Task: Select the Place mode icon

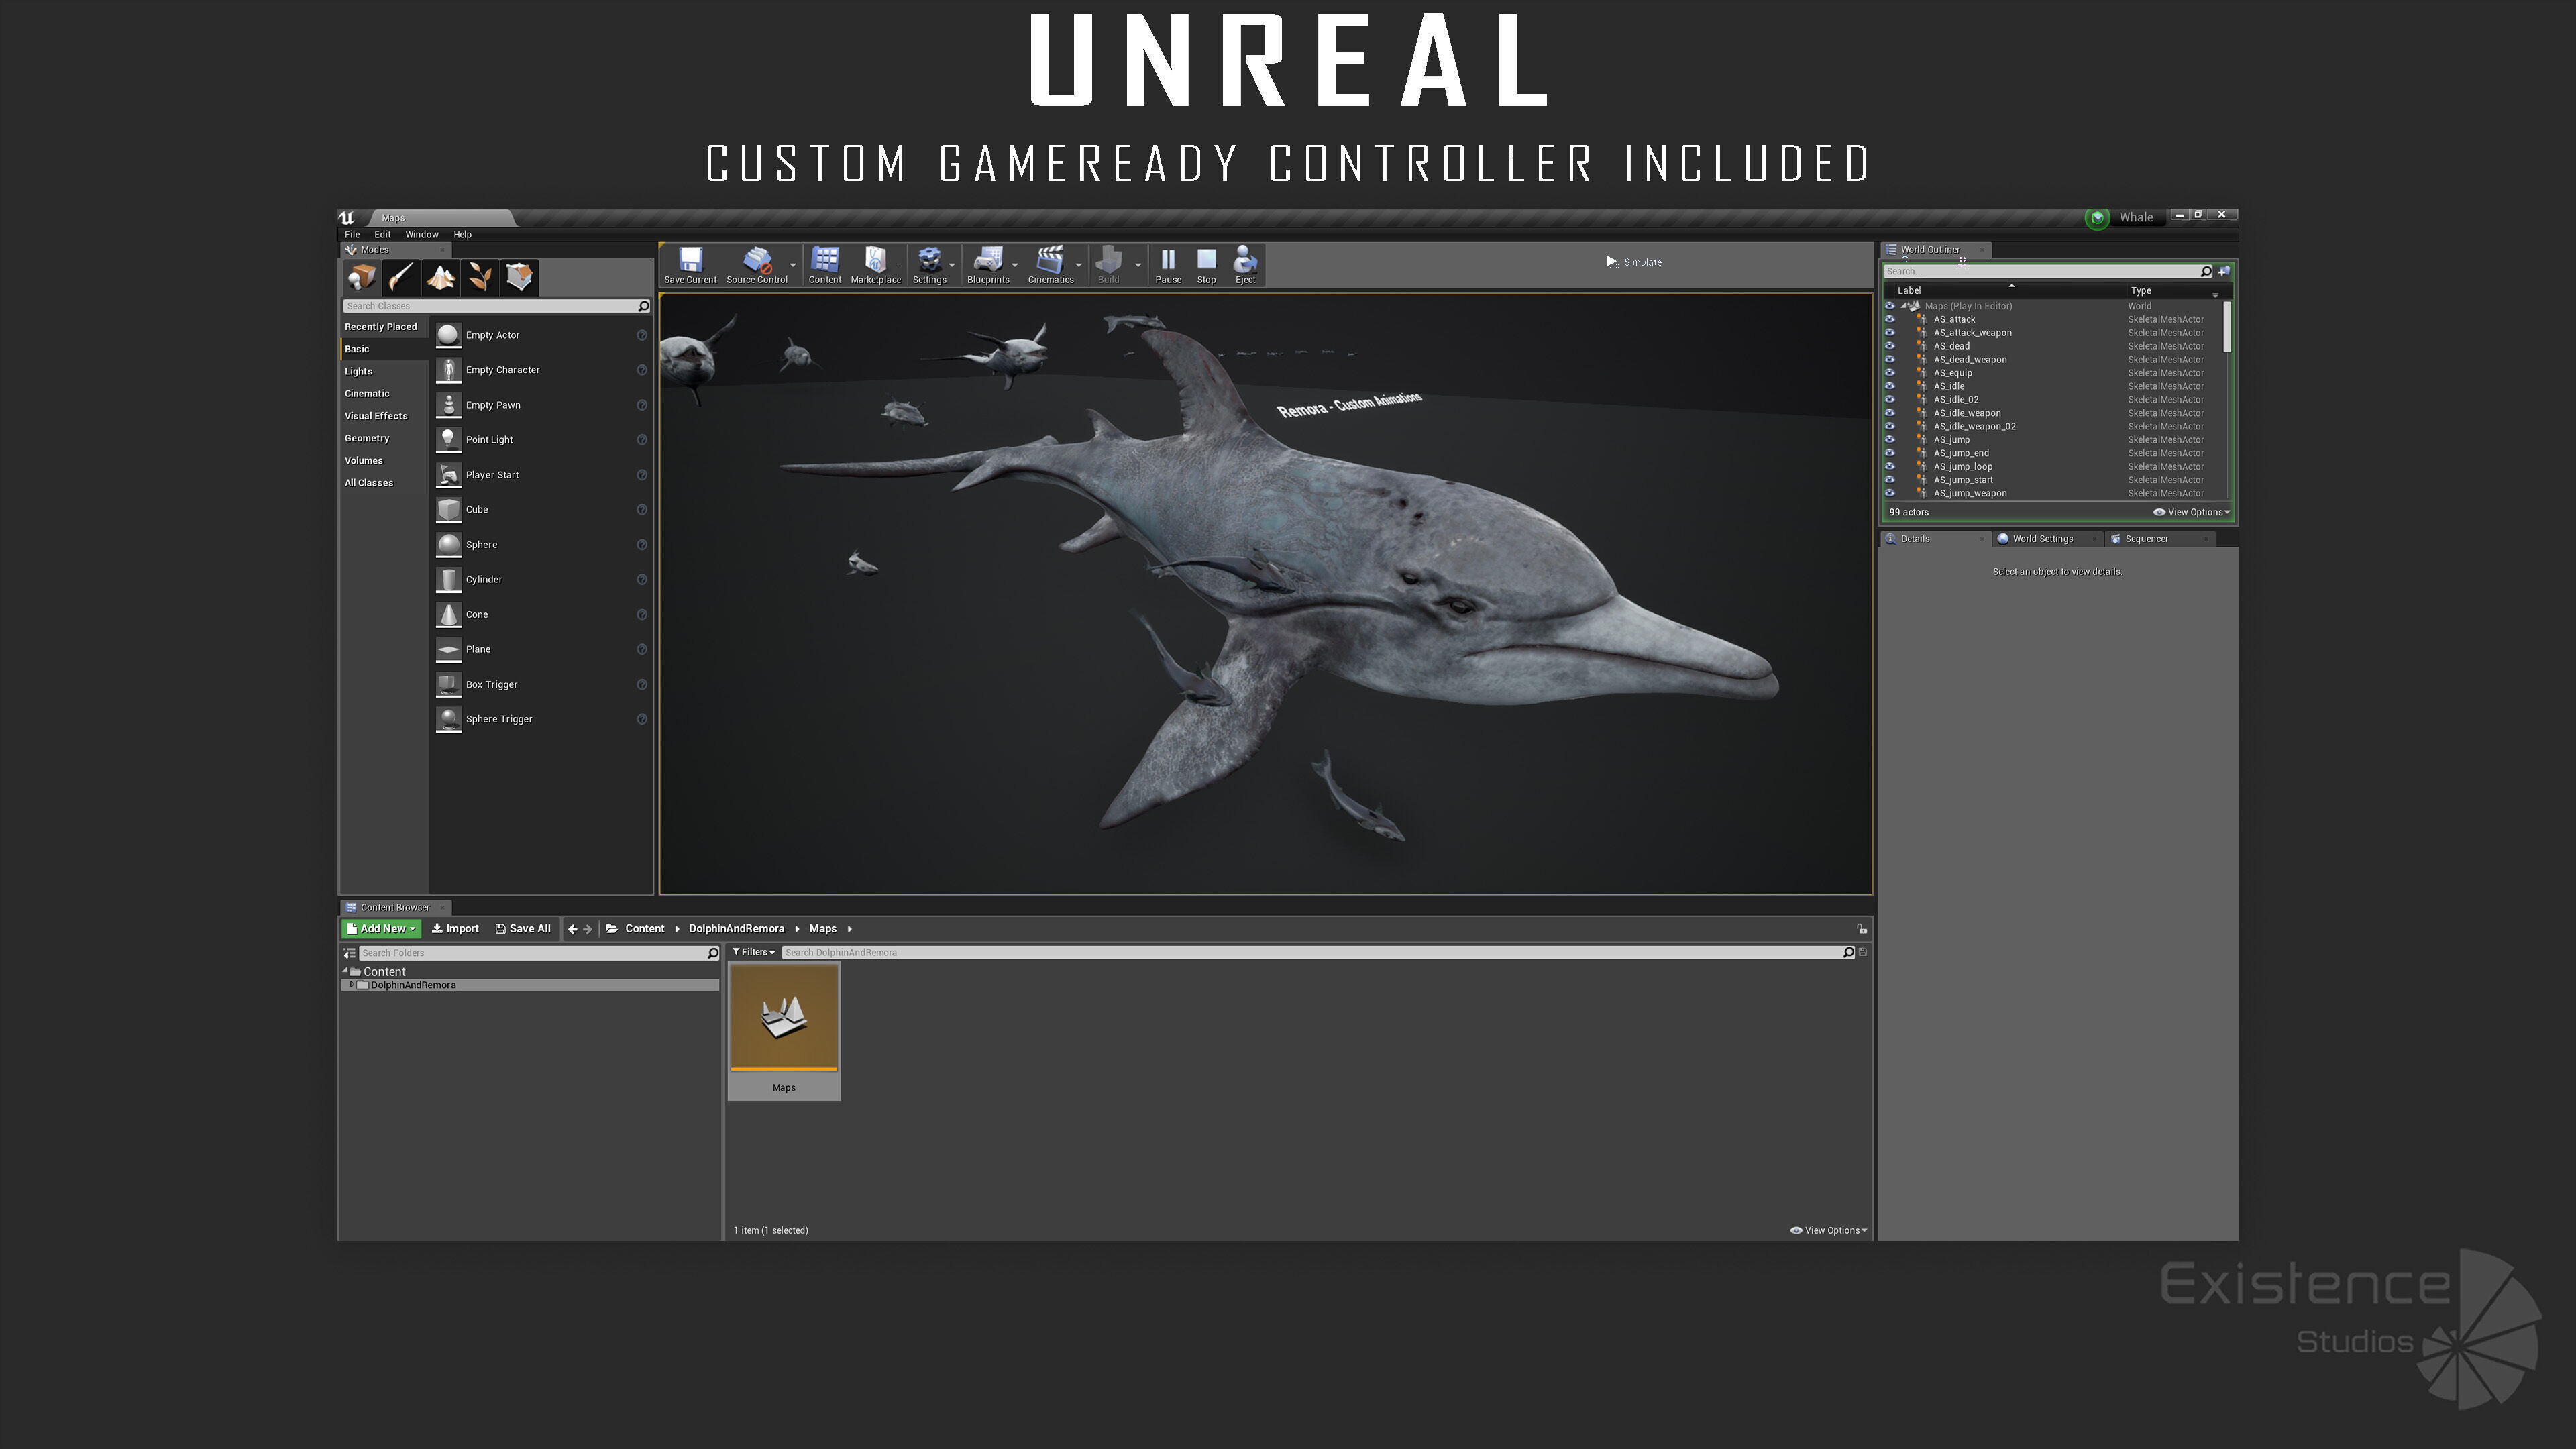Action: click(x=362, y=277)
